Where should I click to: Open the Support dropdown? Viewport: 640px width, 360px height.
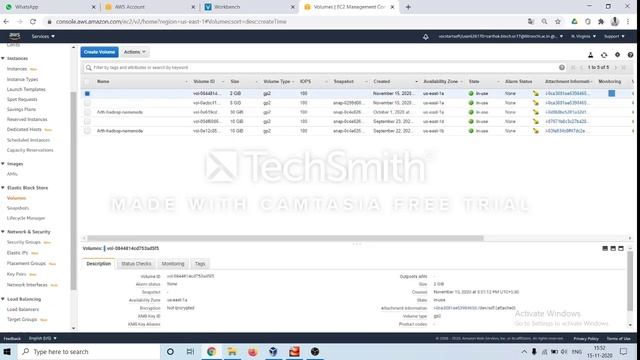pos(614,36)
